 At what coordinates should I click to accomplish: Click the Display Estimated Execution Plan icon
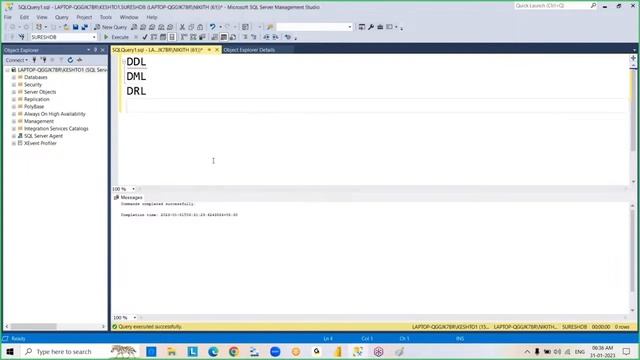[154, 37]
